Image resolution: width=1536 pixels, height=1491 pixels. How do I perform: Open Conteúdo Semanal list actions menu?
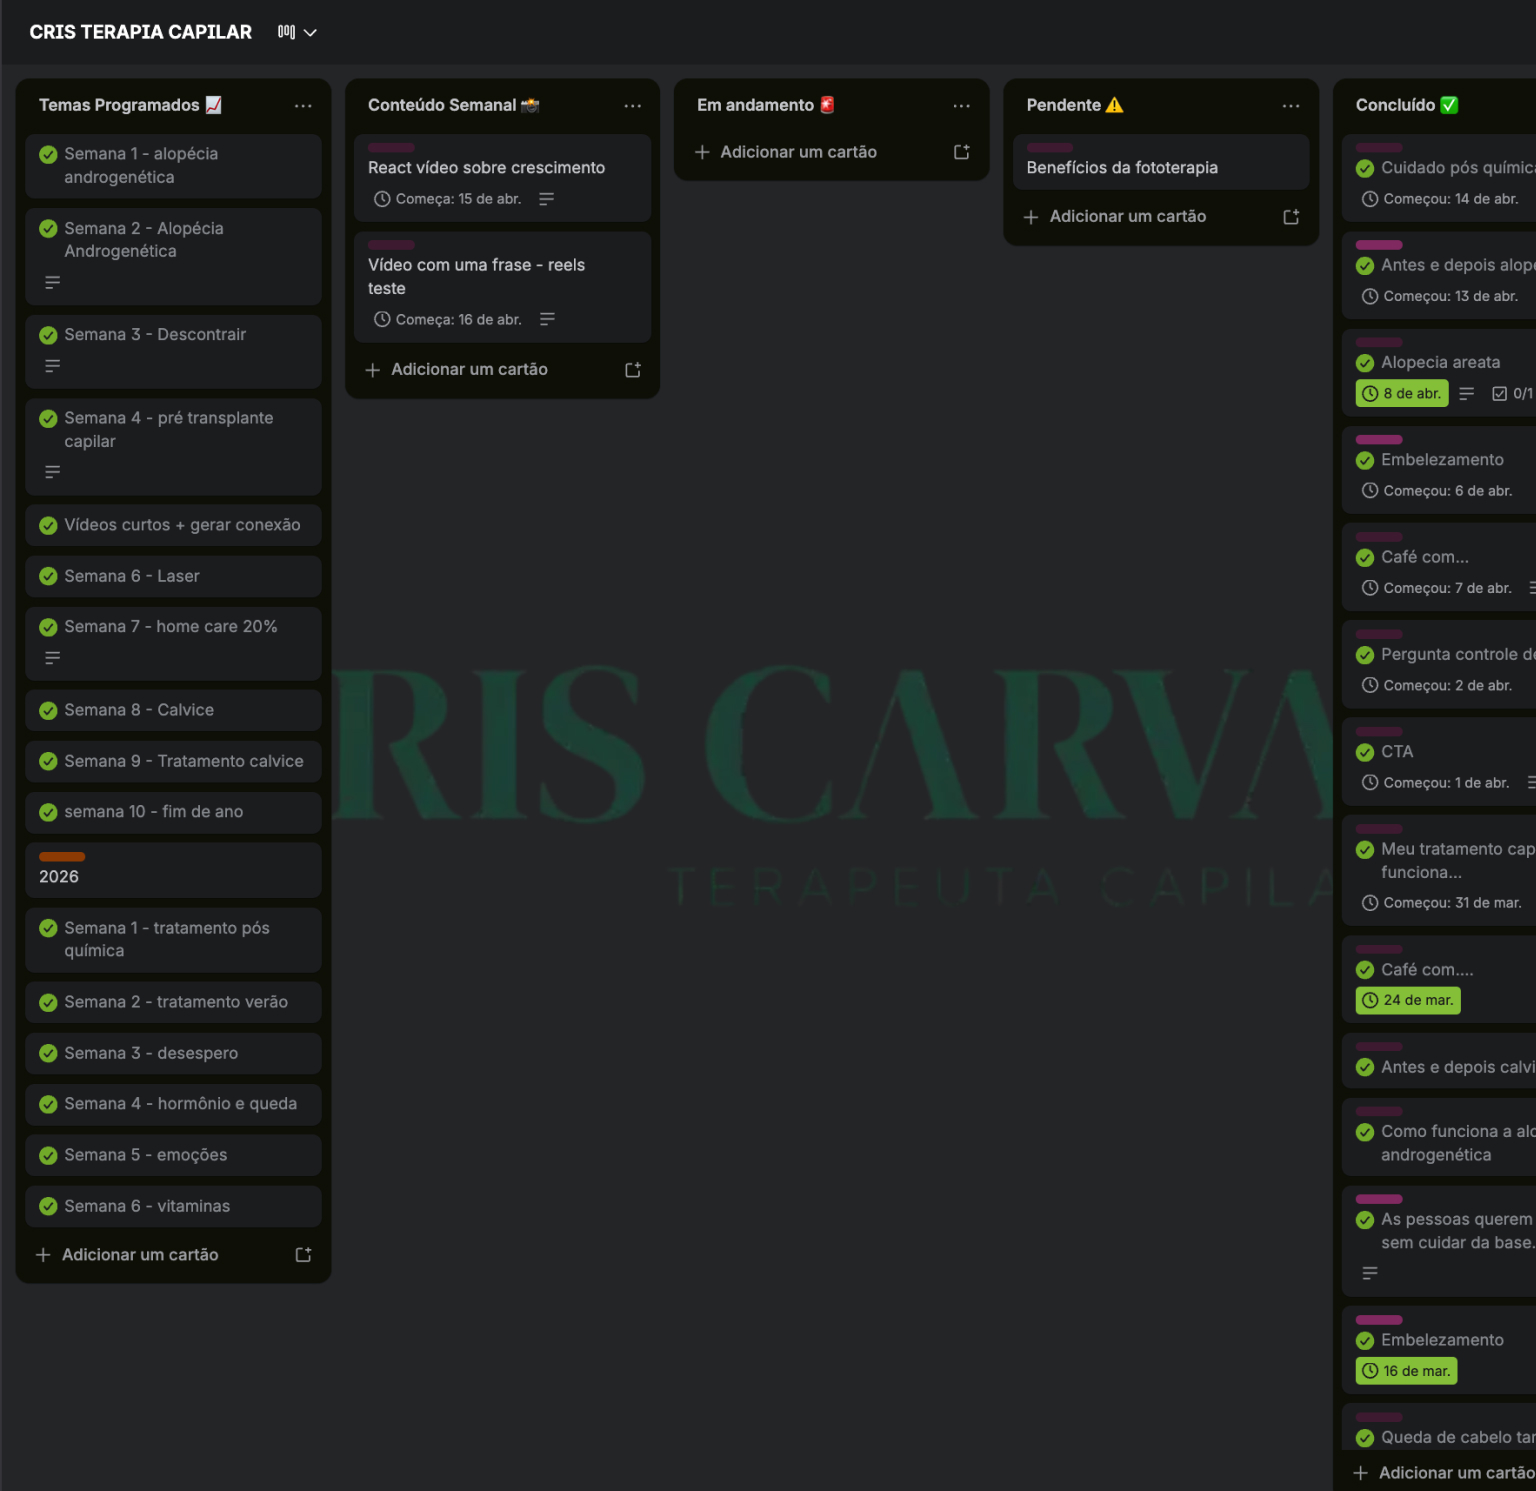pos(632,106)
